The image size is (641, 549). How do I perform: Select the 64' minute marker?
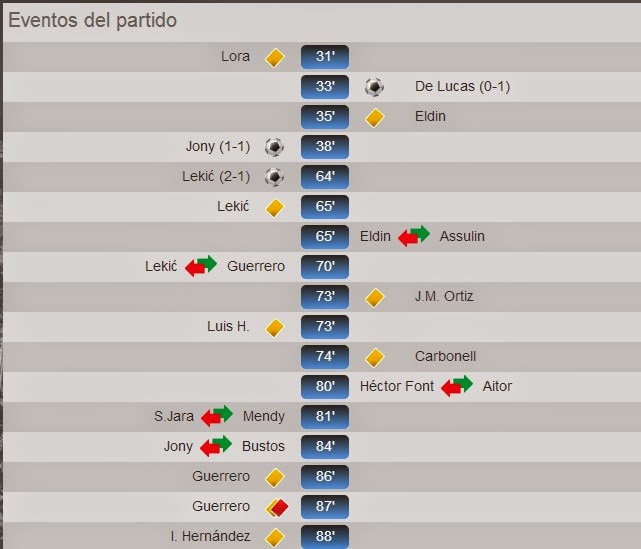324,177
